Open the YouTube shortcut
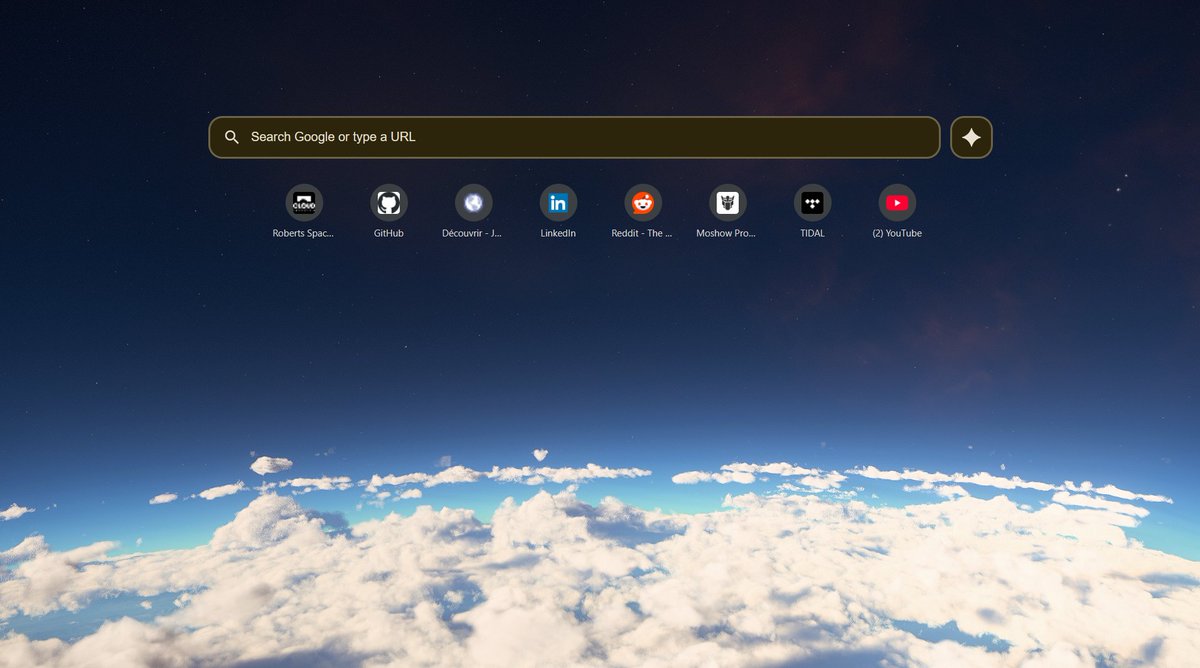Screen dimensions: 1200x668 (x=896, y=203)
